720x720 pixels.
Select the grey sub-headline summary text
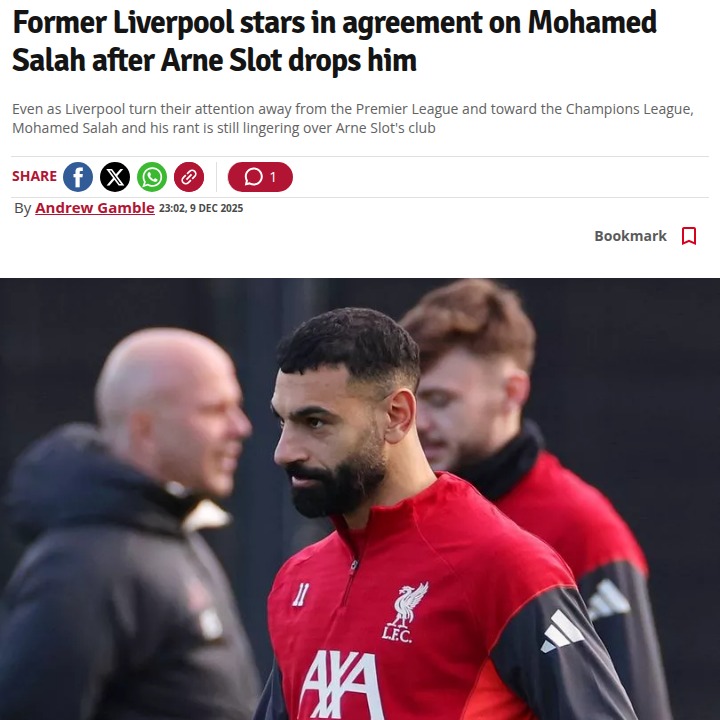[353, 118]
